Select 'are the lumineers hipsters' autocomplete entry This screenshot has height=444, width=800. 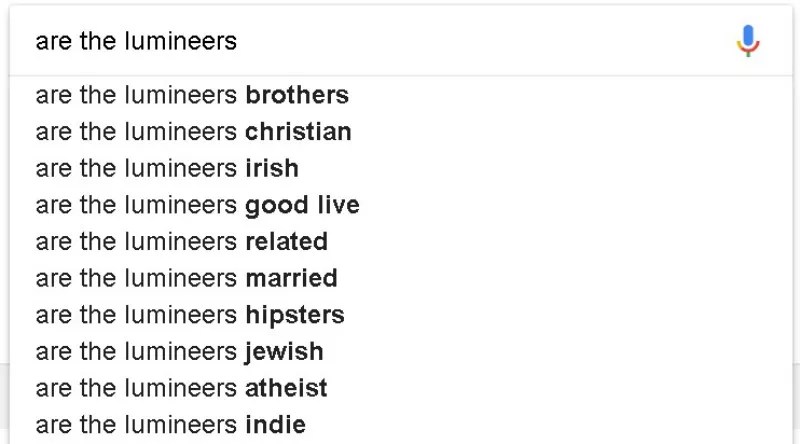pyautogui.click(x=190, y=315)
